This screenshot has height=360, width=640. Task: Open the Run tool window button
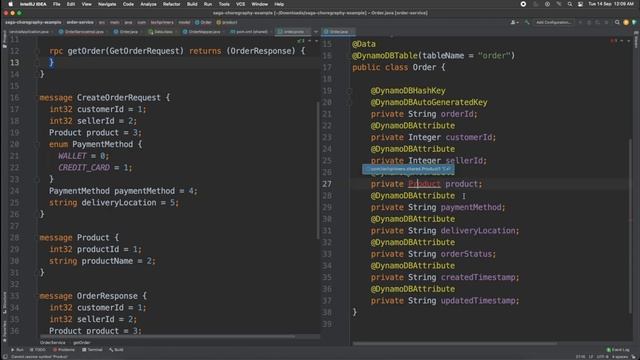pos(17,350)
